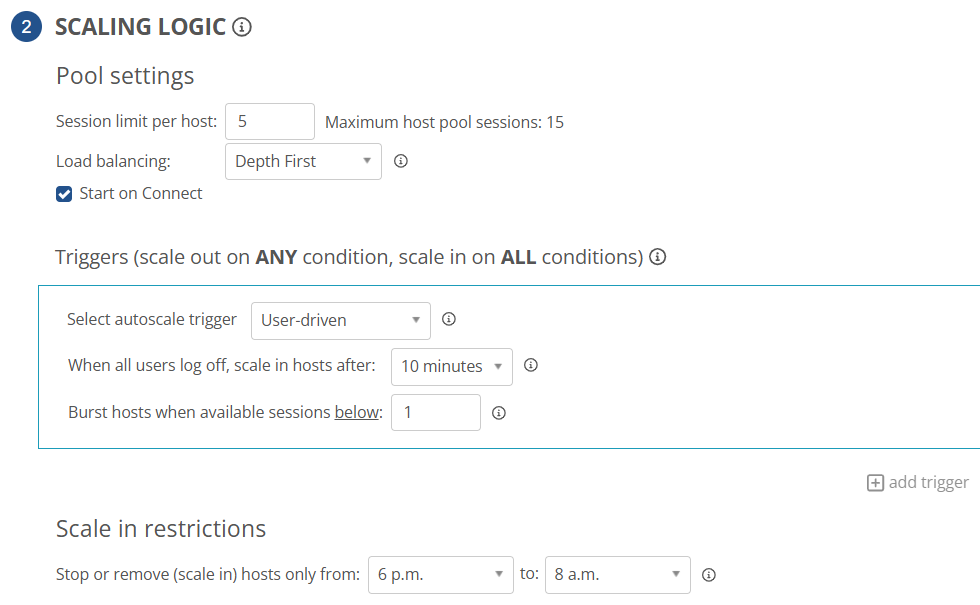Open the 6 p.m. start time dropdown
Image resolution: width=980 pixels, height=605 pixels.
440,575
